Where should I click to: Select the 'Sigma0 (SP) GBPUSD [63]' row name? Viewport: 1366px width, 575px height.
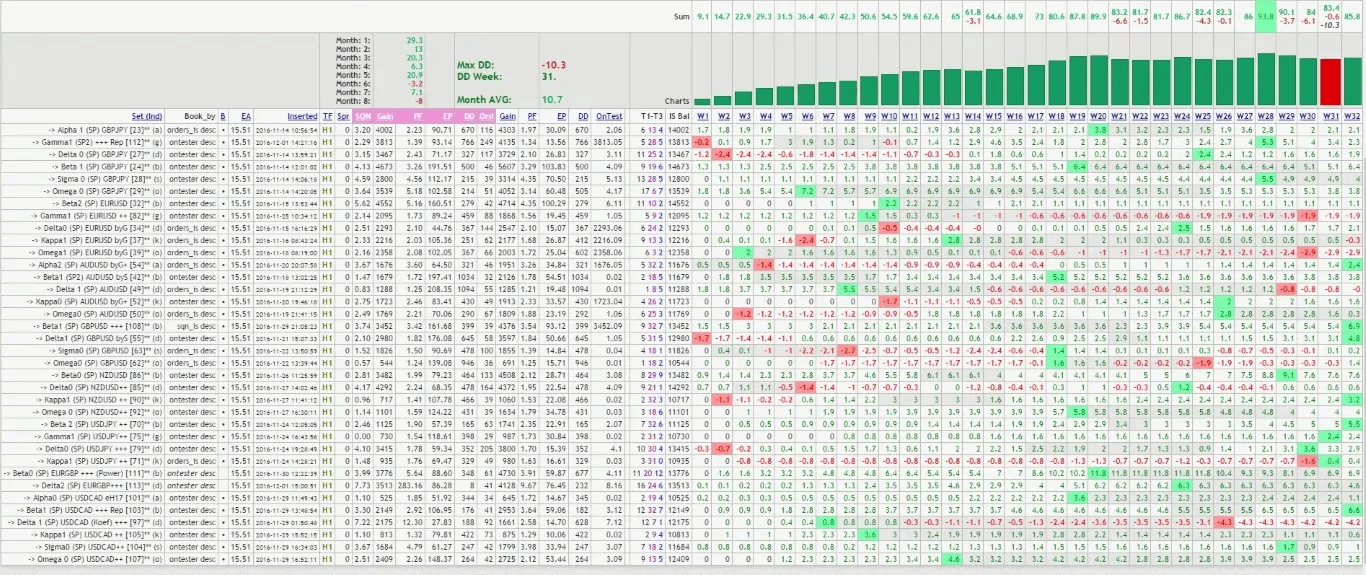tap(107, 350)
